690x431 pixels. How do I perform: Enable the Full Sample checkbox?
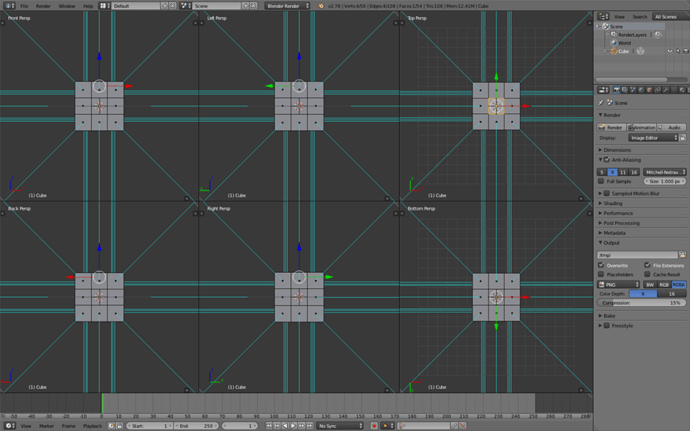coord(601,181)
